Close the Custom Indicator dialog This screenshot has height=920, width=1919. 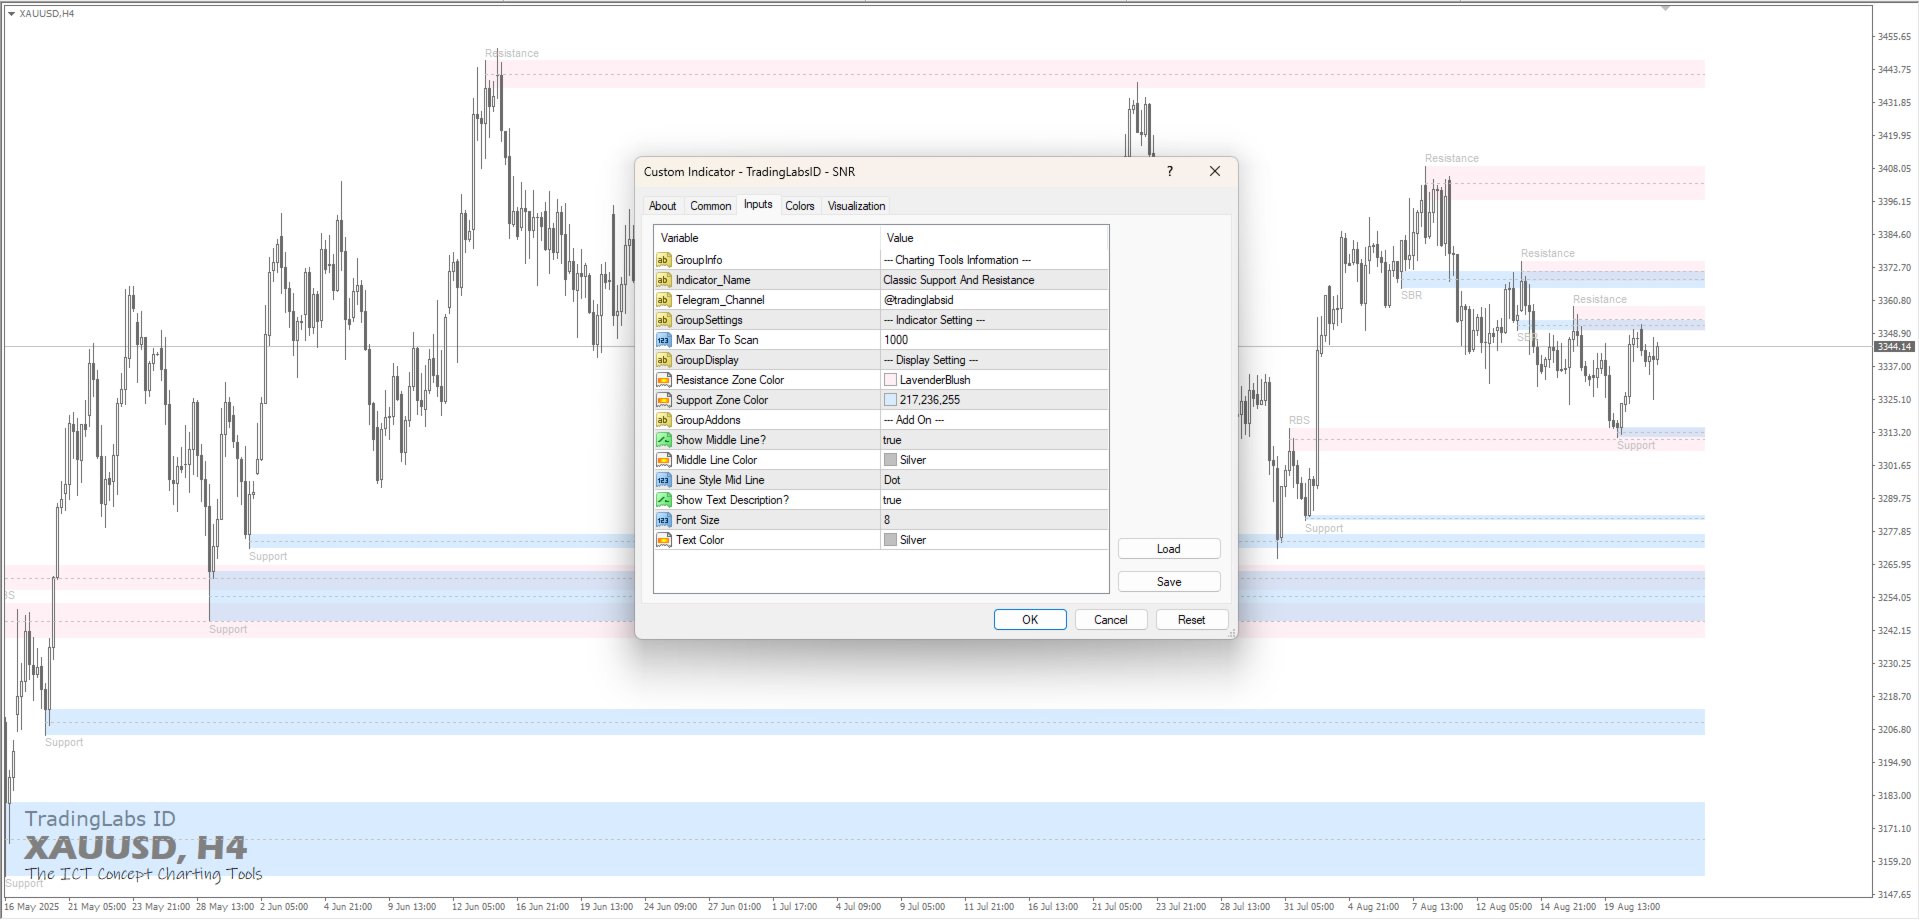point(1214,172)
